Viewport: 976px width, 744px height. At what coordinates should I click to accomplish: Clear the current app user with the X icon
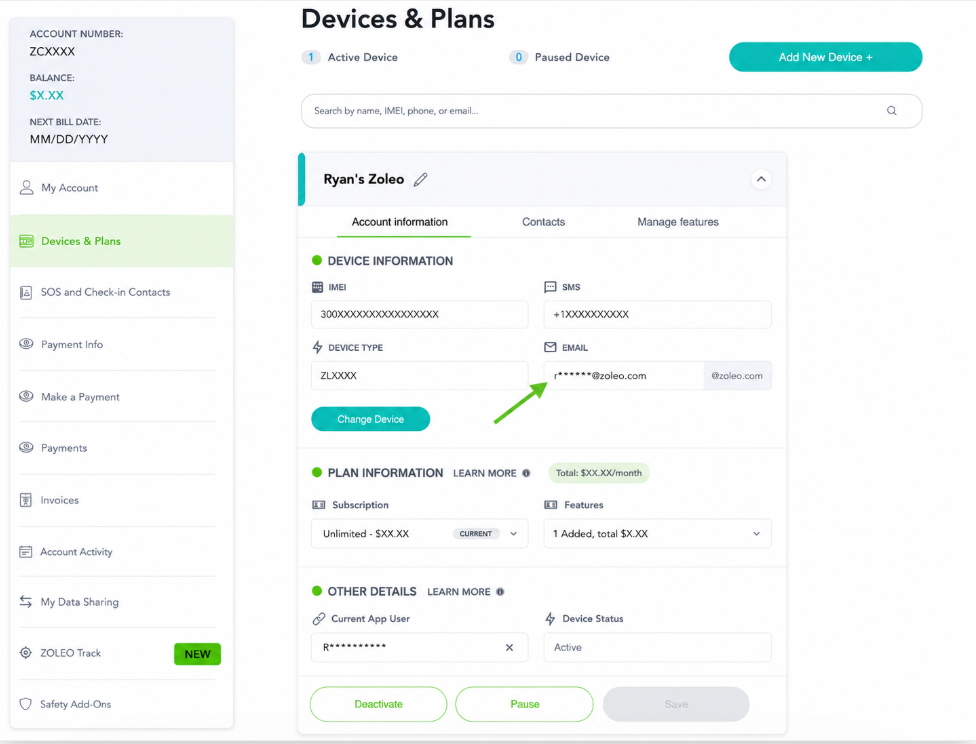[x=509, y=647]
